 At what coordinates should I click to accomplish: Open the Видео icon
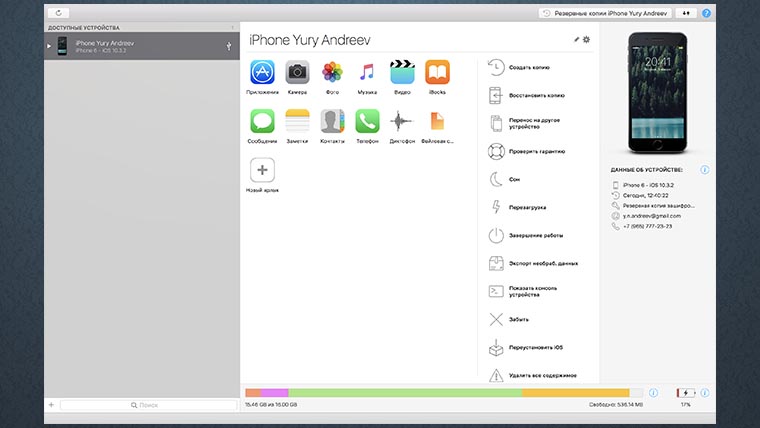click(x=402, y=72)
